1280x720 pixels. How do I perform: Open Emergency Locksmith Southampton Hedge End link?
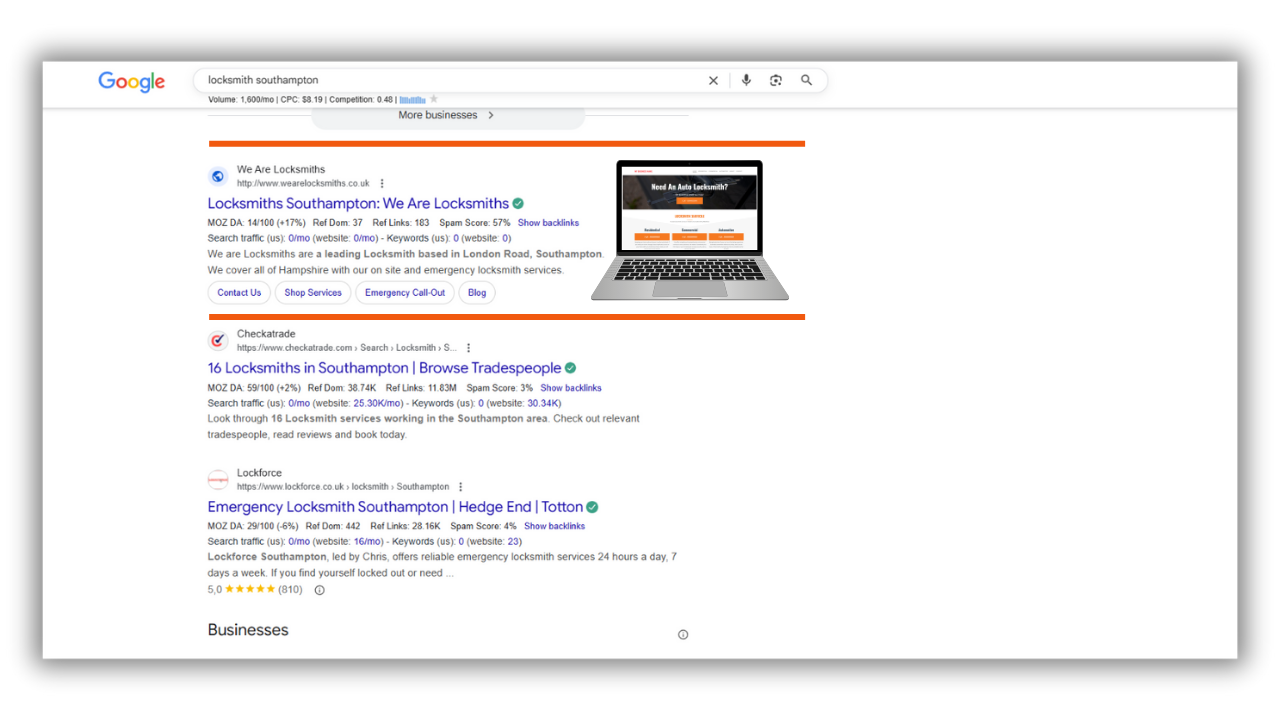point(395,507)
